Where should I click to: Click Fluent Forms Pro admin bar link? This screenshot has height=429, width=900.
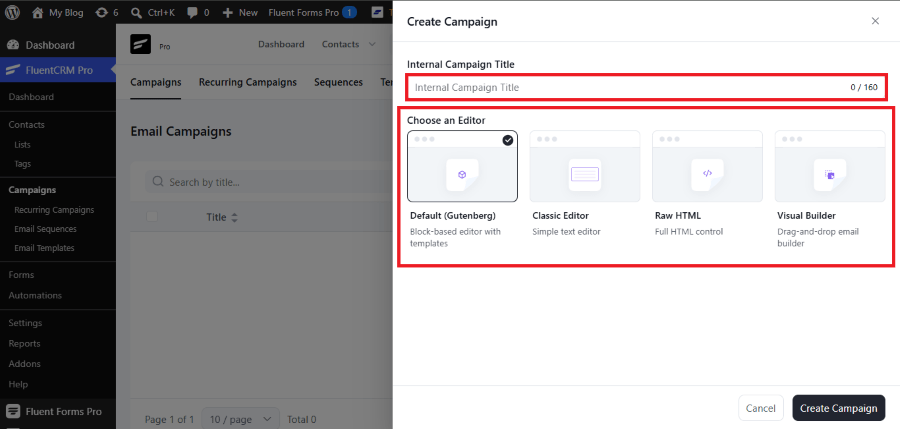tap(304, 13)
